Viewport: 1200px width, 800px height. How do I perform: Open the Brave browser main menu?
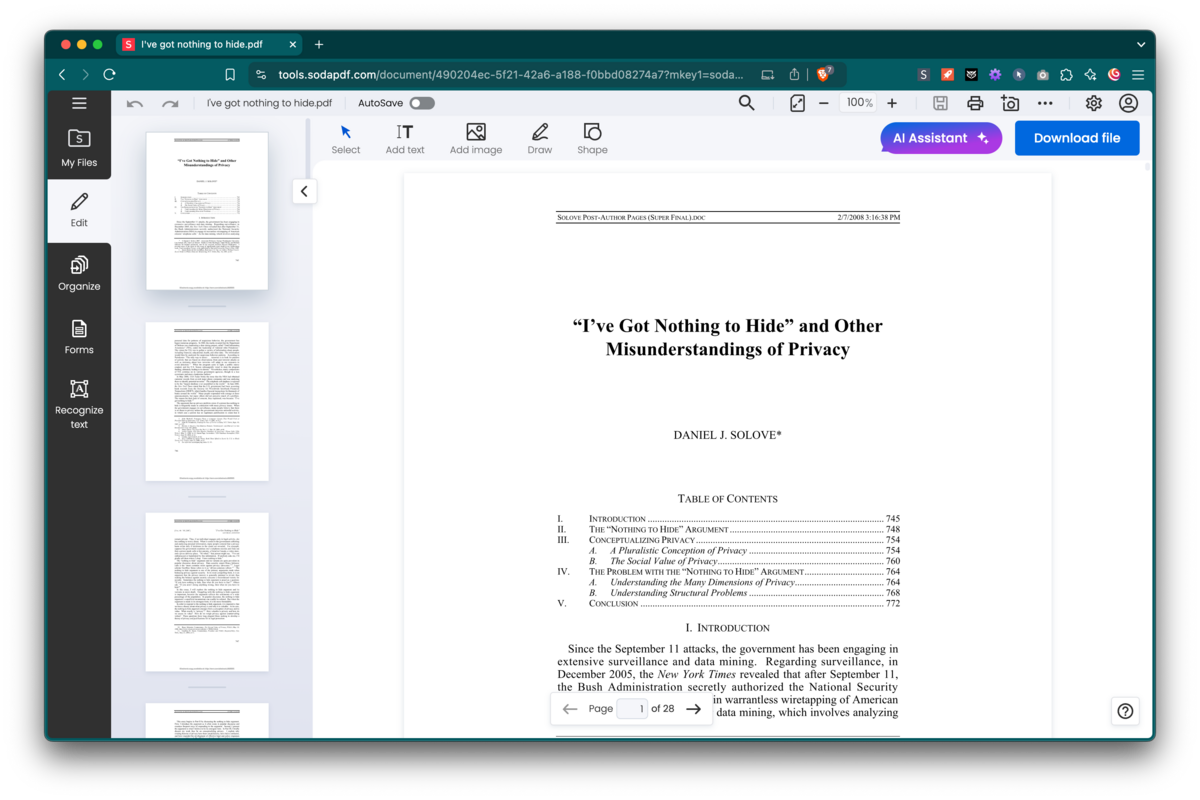pos(1138,74)
